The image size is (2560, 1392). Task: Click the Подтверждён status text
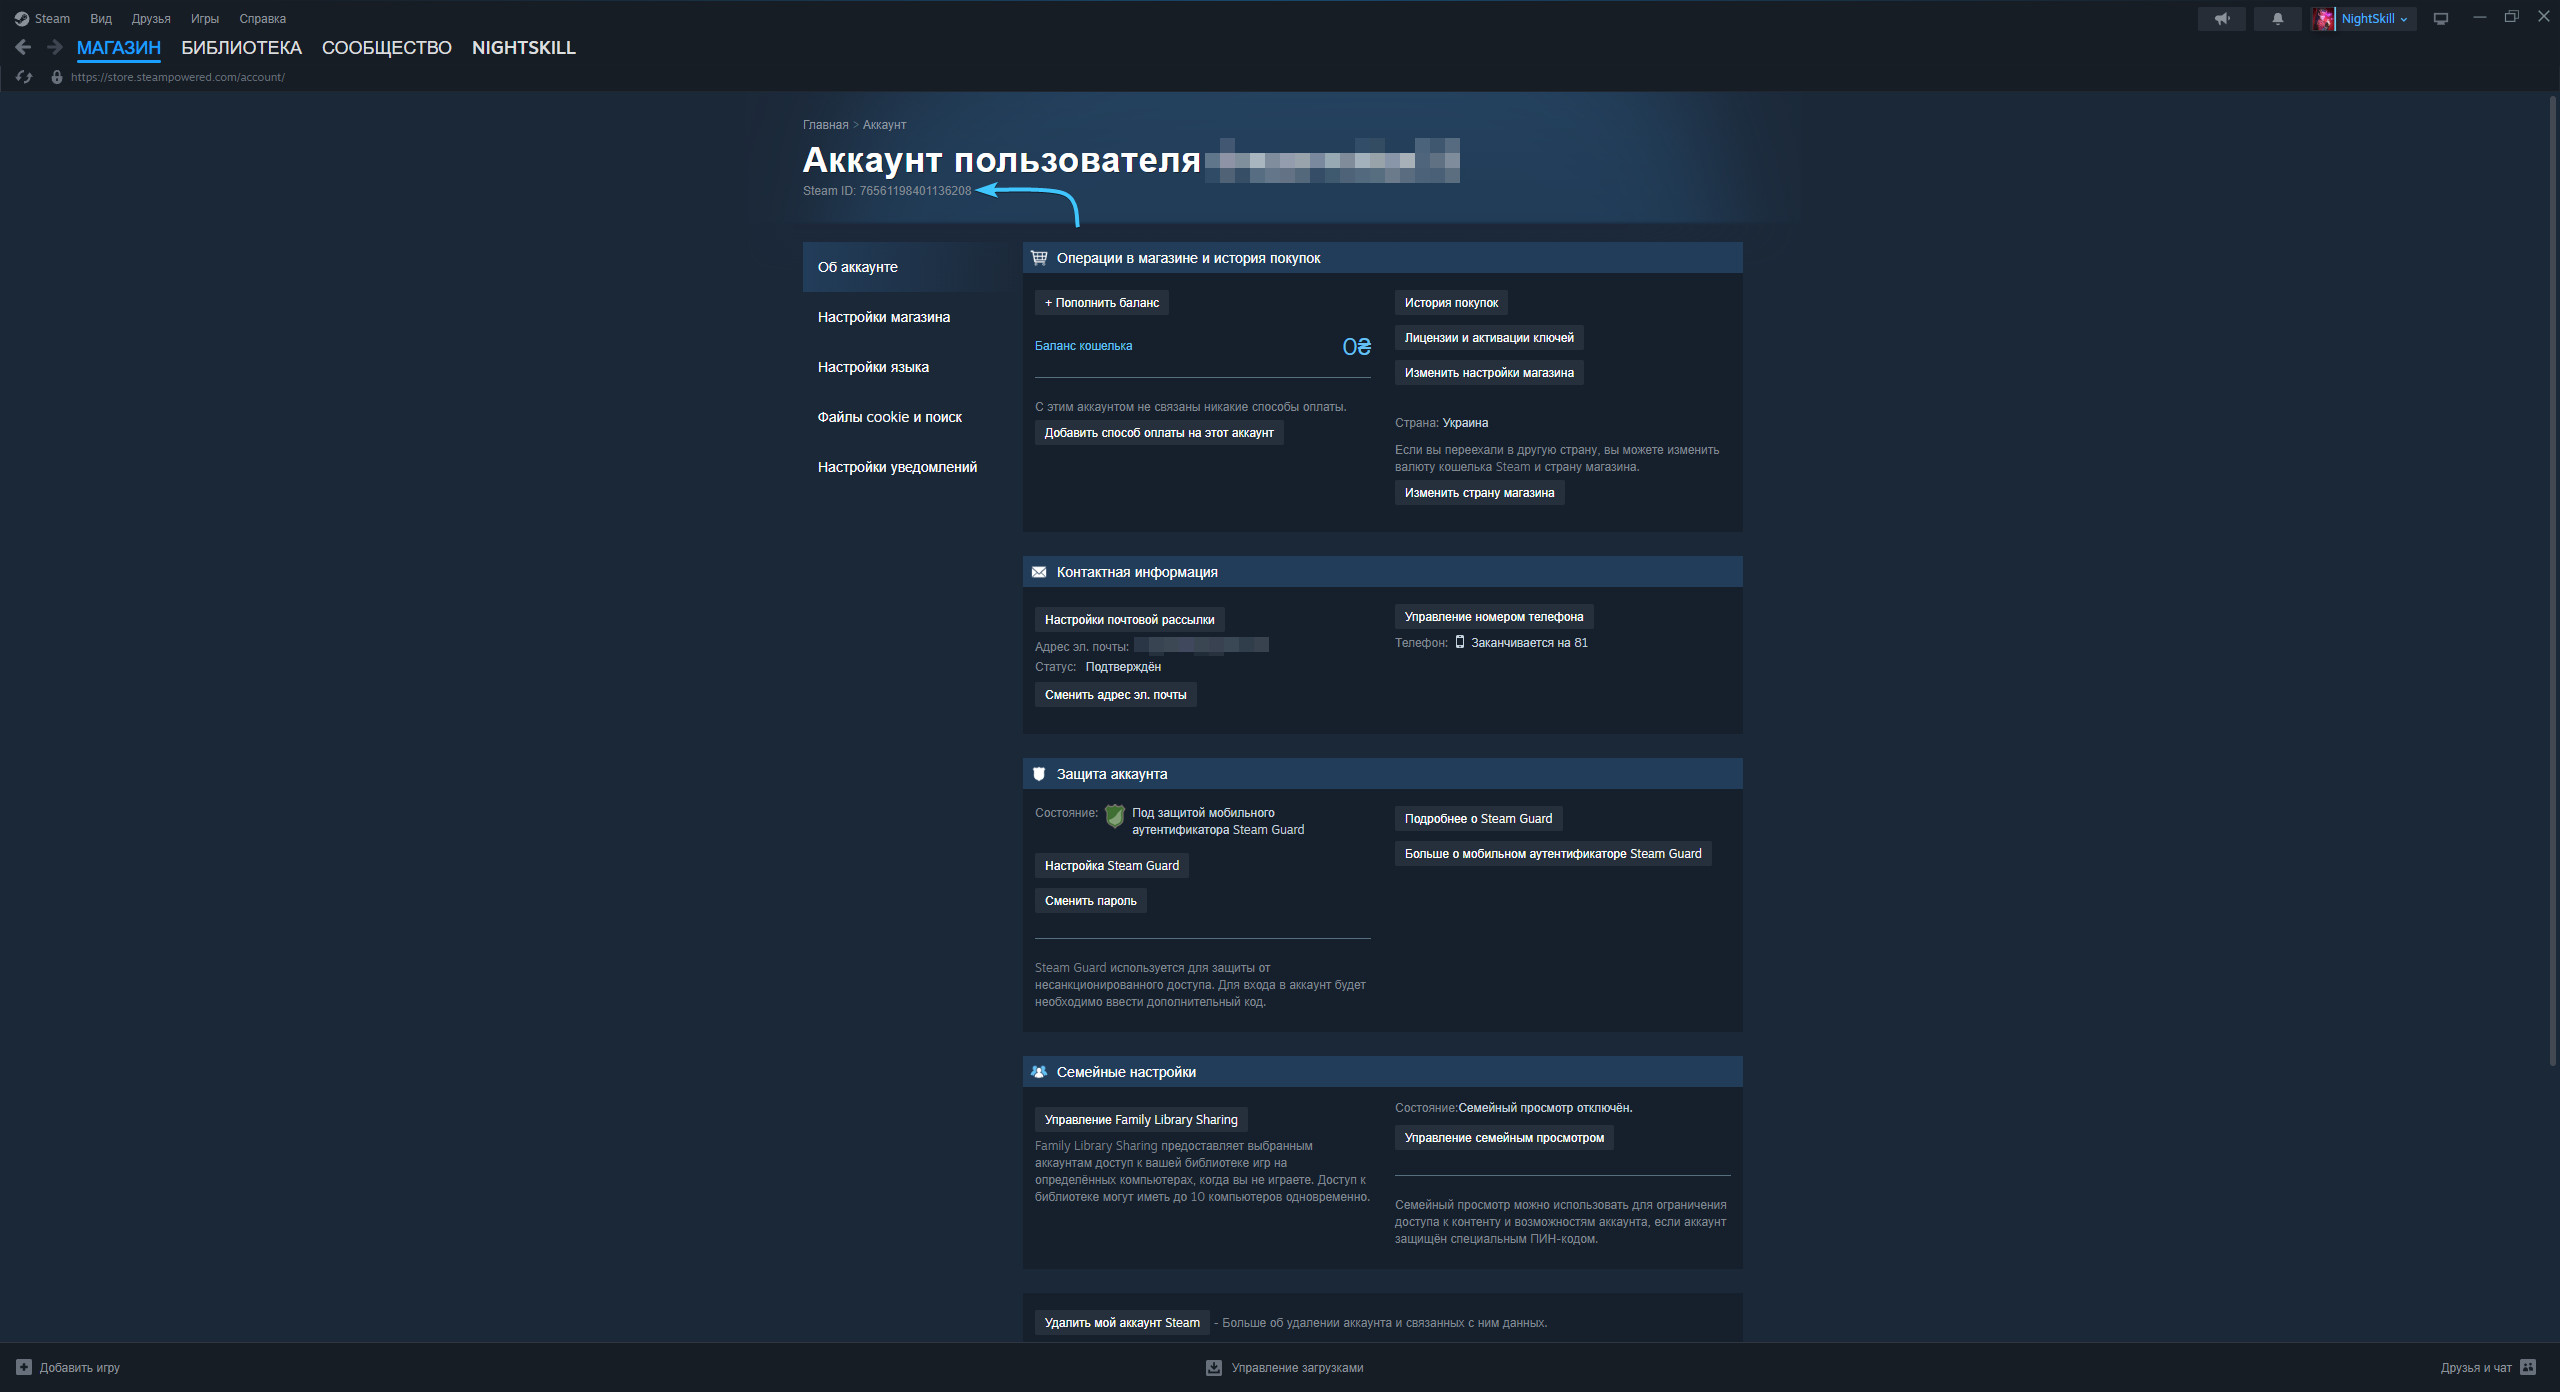(1123, 667)
